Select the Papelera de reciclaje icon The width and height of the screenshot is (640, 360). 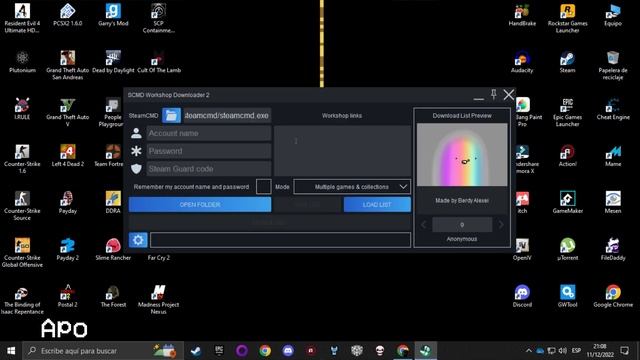(613, 65)
